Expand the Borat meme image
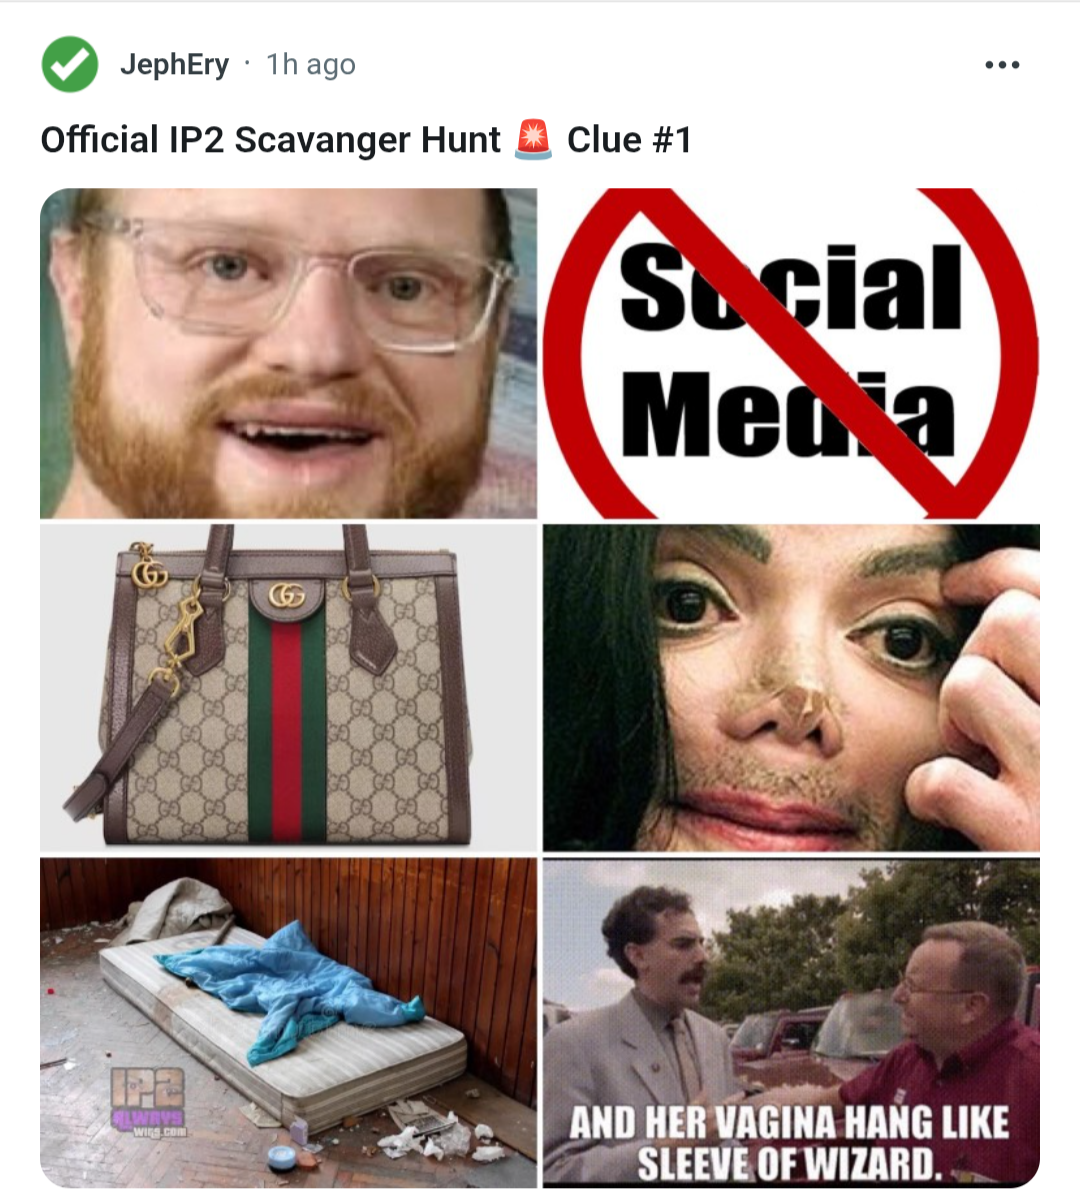 pos(791,1022)
